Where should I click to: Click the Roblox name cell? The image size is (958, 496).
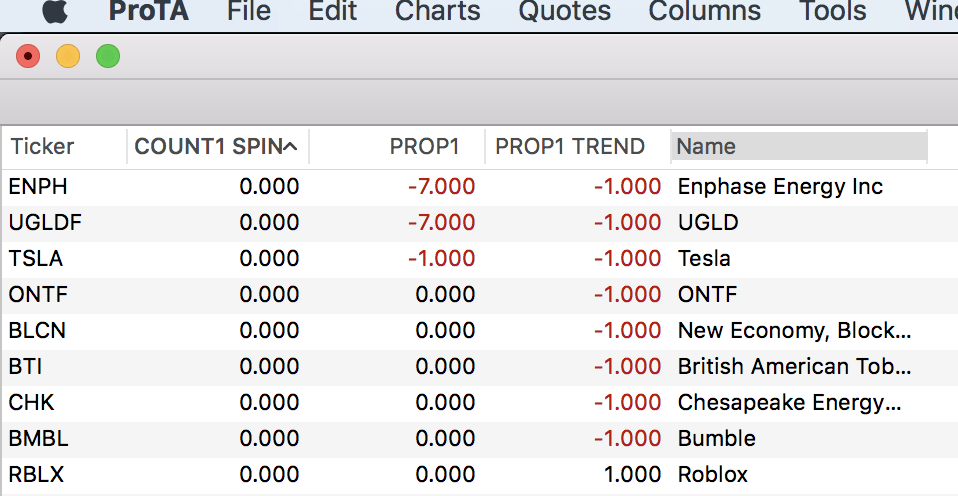click(x=712, y=475)
